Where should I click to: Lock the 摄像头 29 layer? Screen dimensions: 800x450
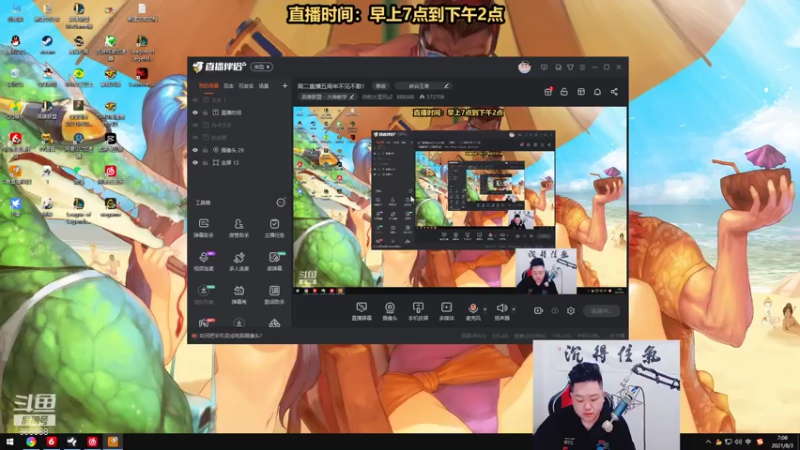[x=205, y=150]
